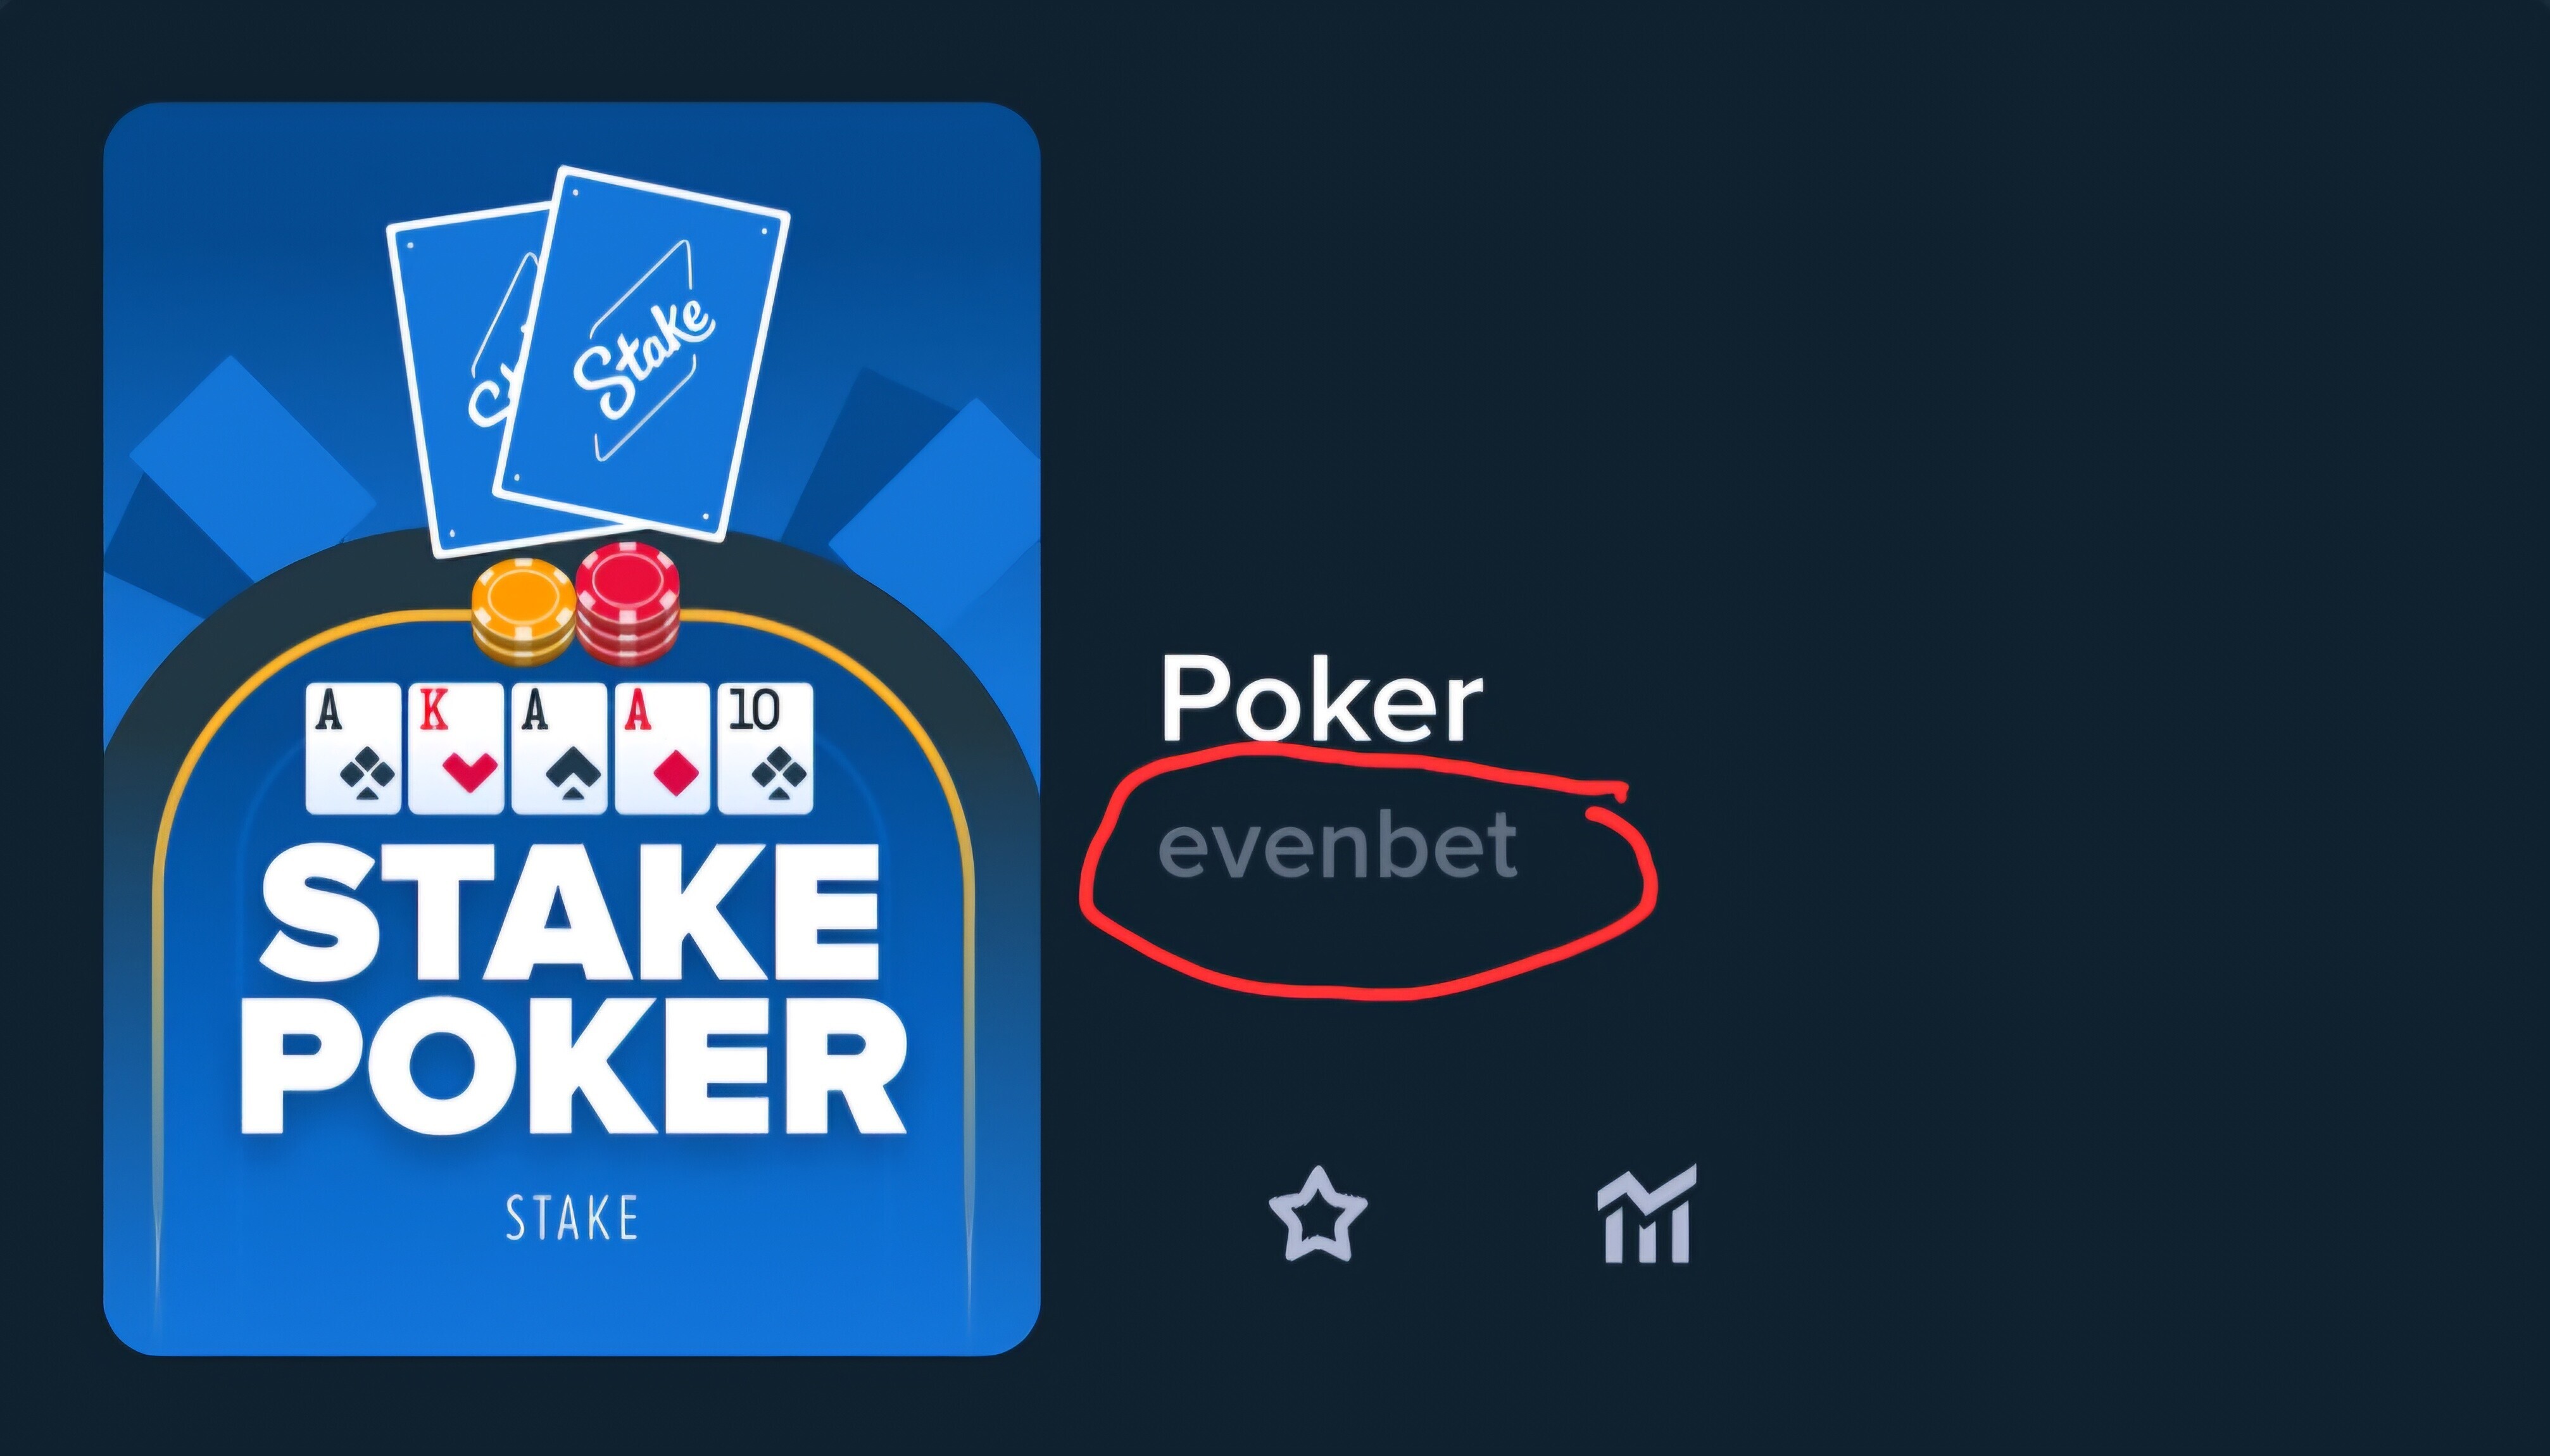Open the evenbet provider link
2550x1456 pixels.
tap(1338, 845)
